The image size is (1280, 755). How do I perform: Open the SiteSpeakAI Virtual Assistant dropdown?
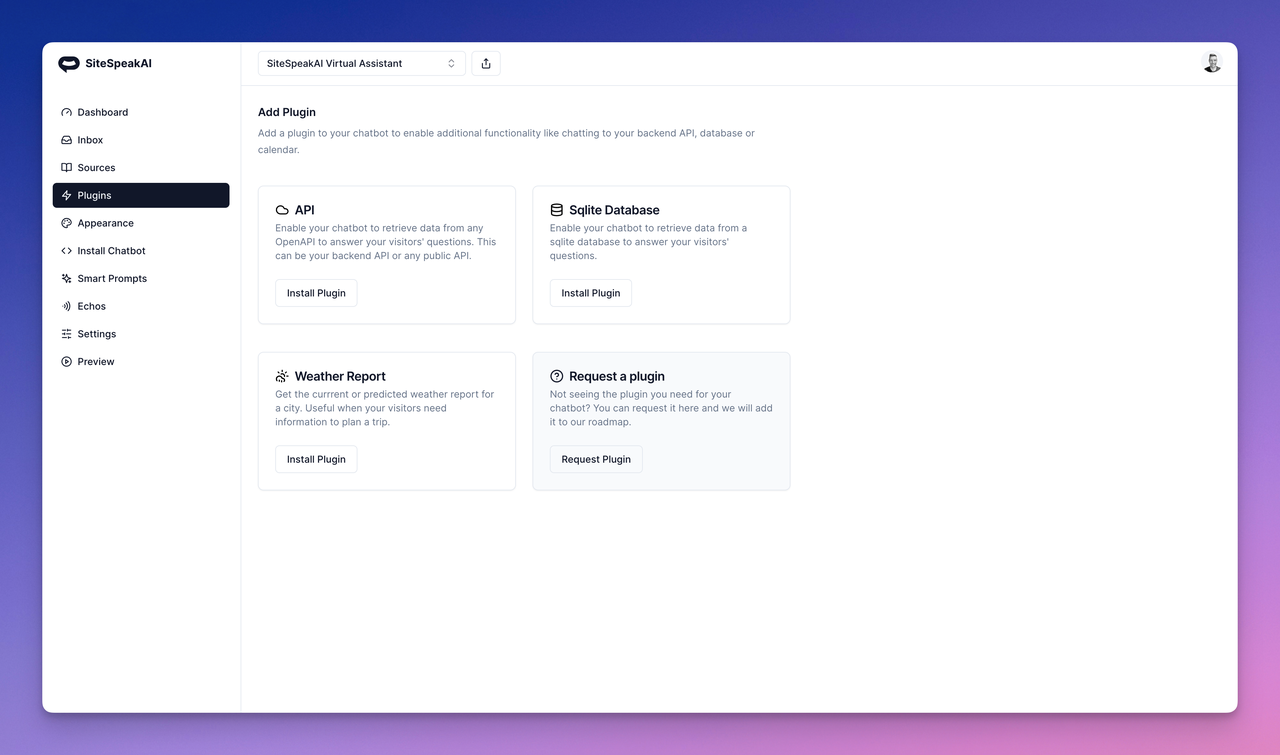click(x=362, y=63)
